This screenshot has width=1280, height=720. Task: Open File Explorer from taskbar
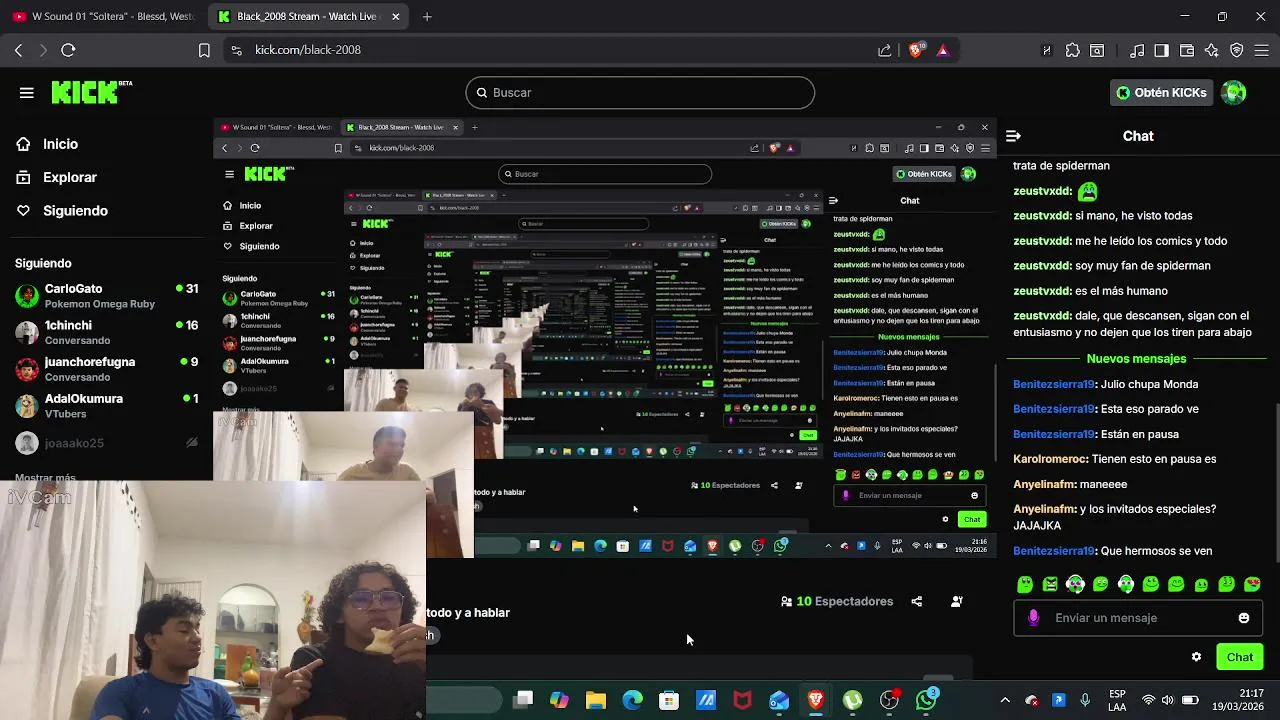point(596,700)
